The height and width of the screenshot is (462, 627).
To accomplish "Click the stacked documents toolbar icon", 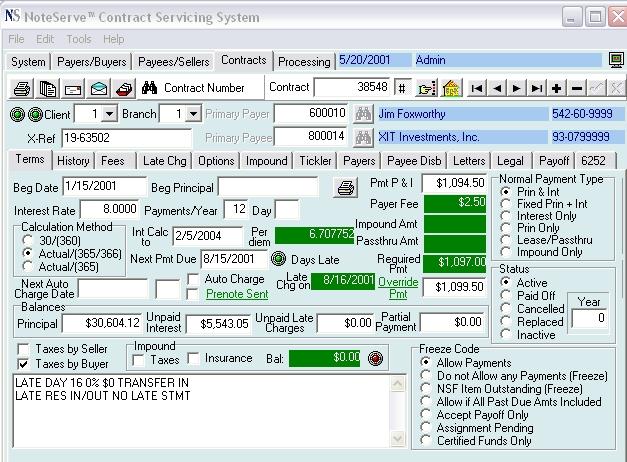I will click(47, 88).
